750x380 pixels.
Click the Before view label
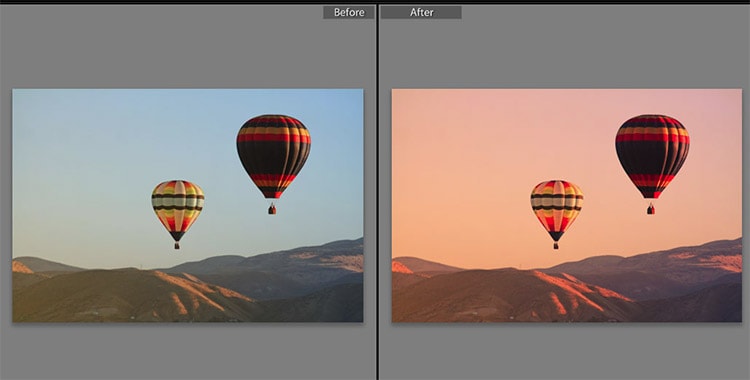349,12
